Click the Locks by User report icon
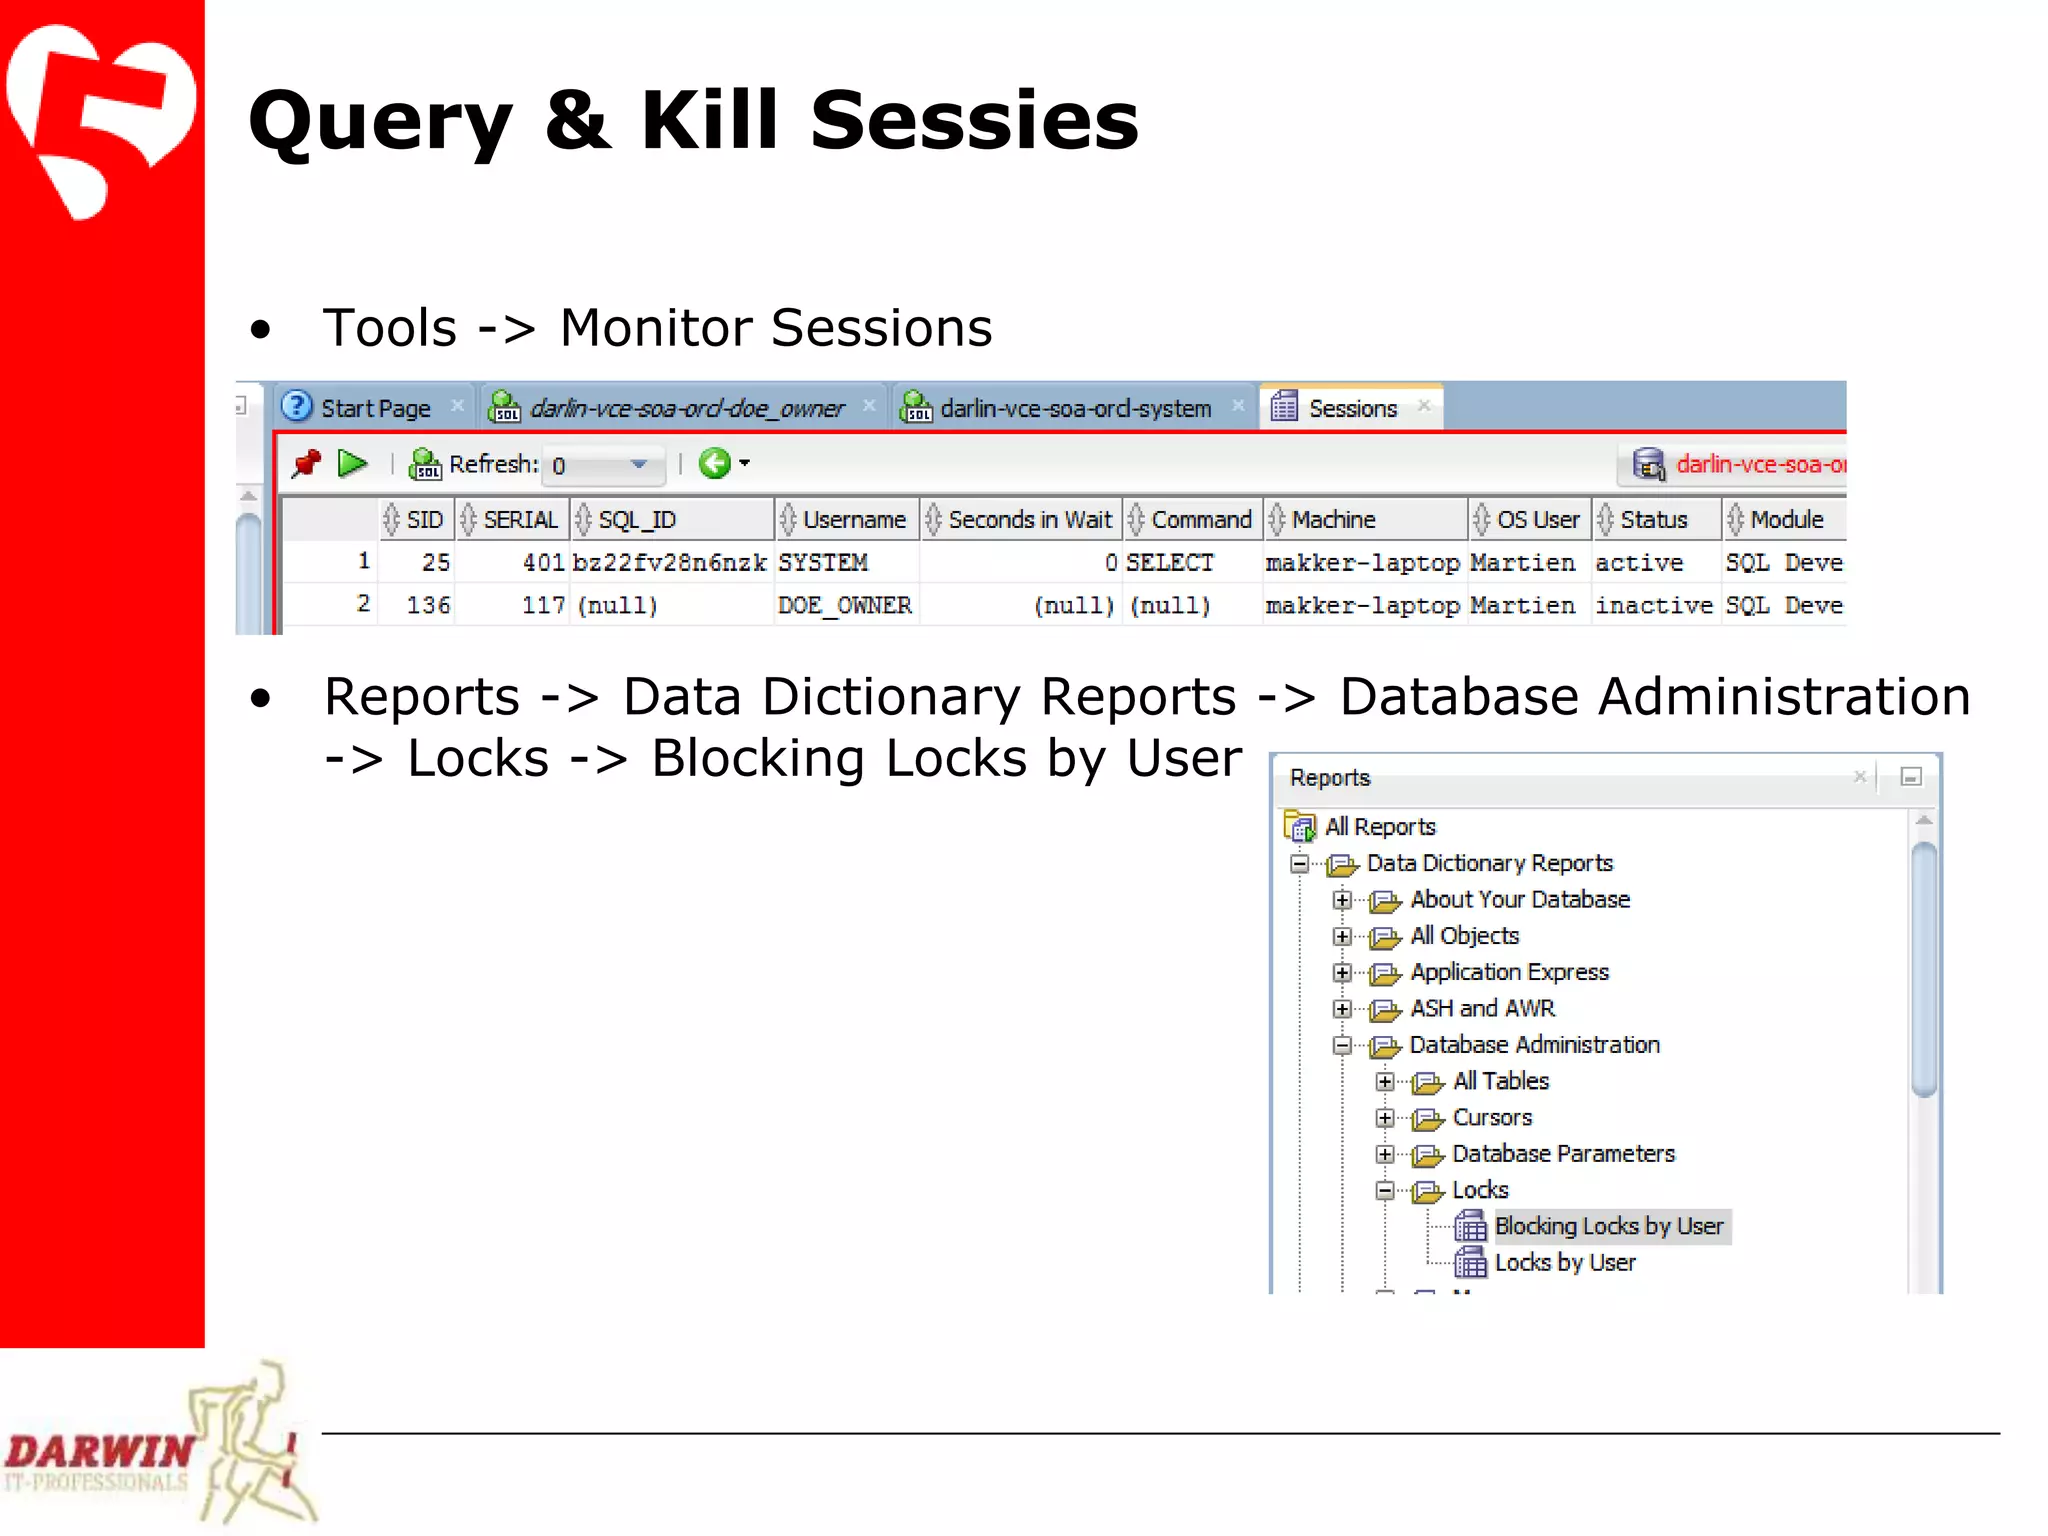Screen dimensions: 2048x1536 coord(1470,1263)
